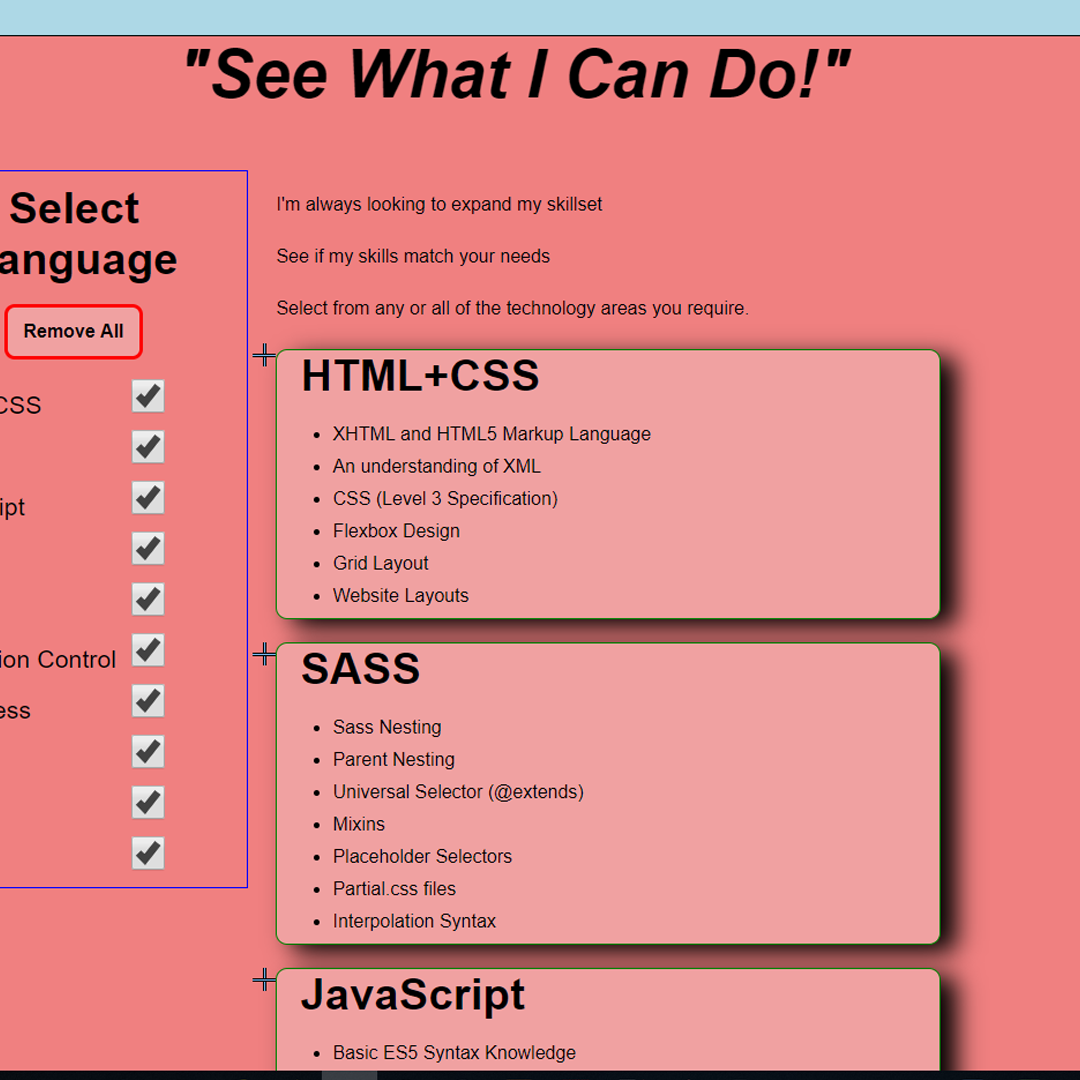Screen dimensions: 1080x1080
Task: Click the JavaScript card heading
Action: click(413, 995)
